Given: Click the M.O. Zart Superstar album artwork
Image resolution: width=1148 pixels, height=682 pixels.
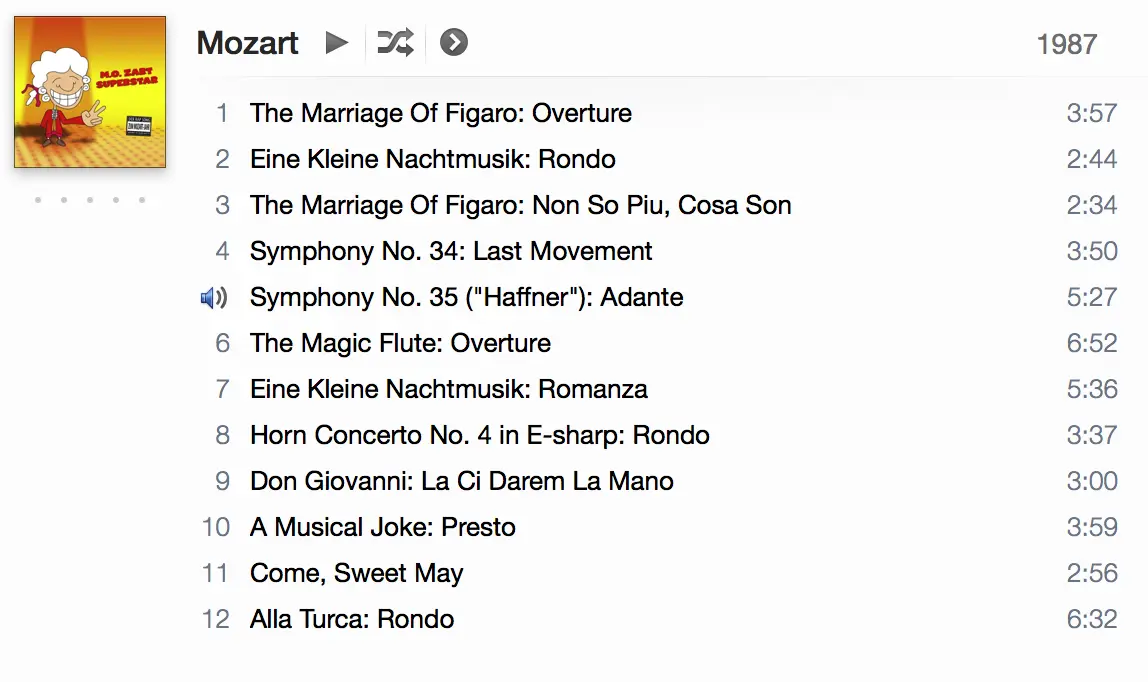Looking at the screenshot, I should tap(90, 92).
